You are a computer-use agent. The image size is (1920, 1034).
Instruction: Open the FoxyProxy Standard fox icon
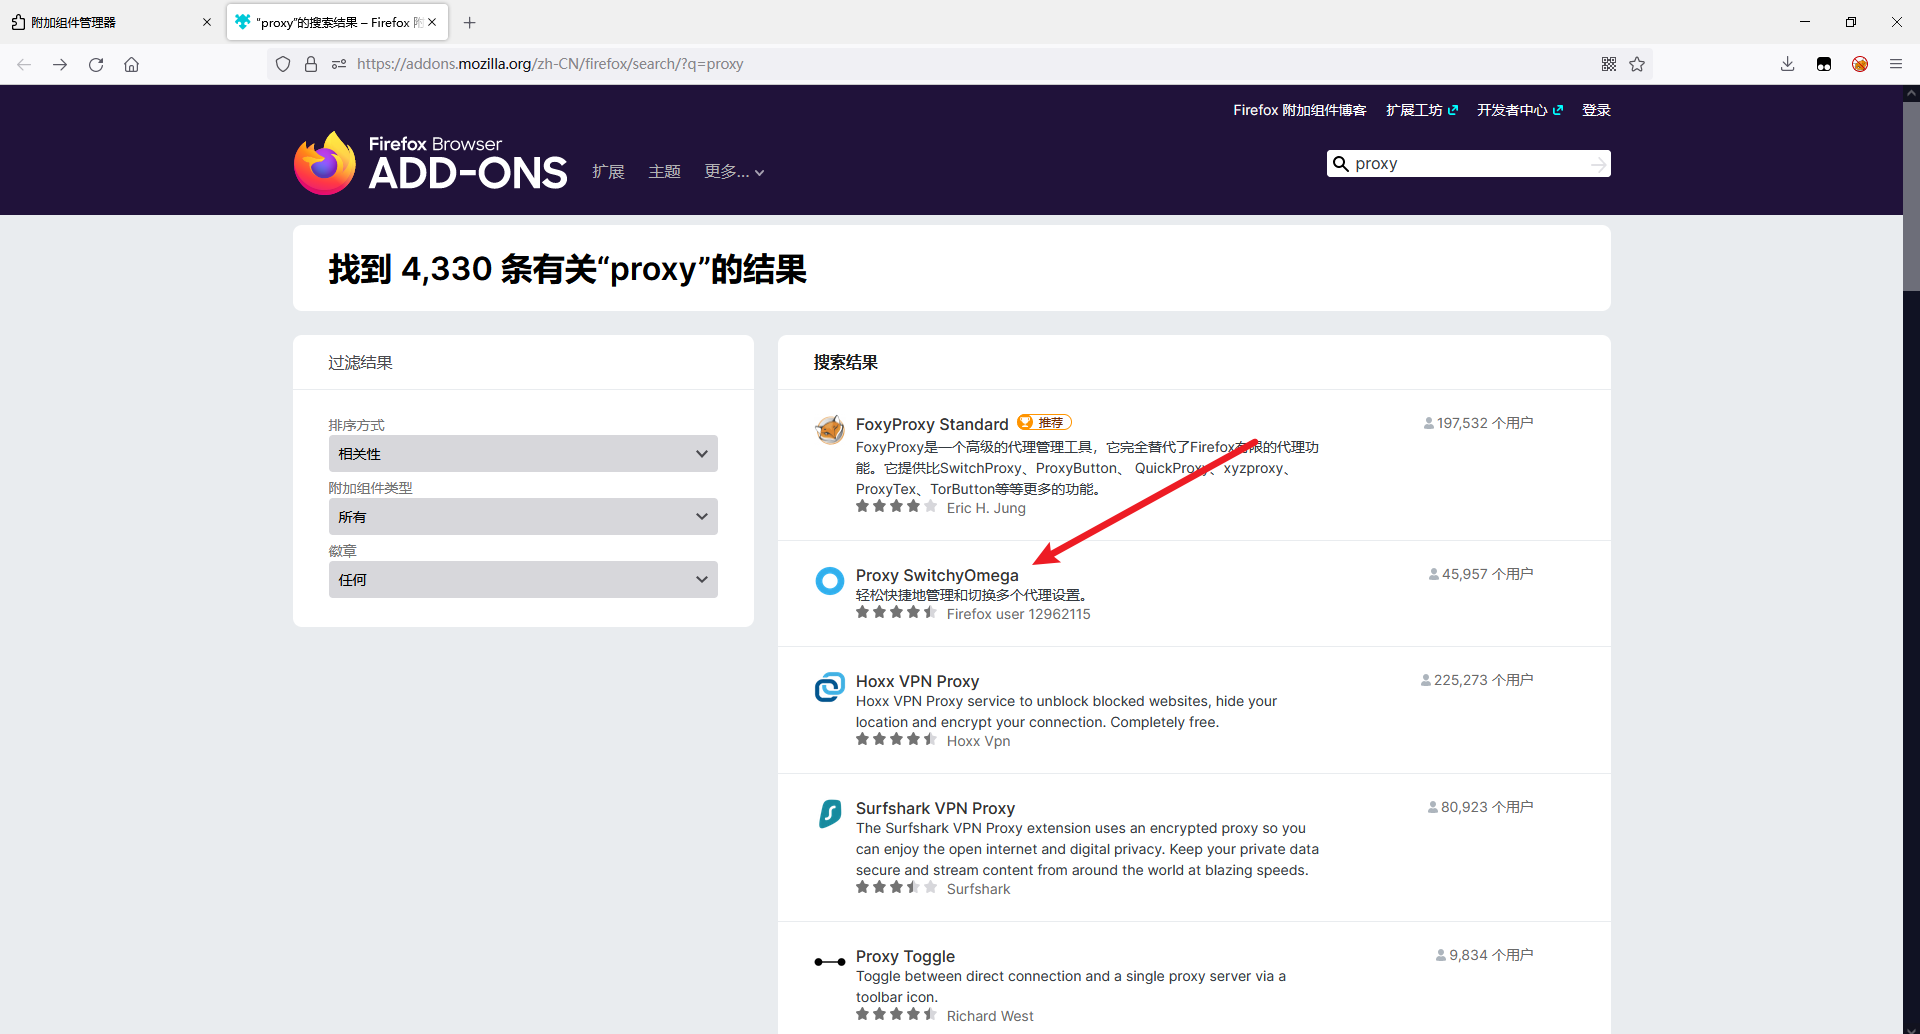tap(830, 429)
